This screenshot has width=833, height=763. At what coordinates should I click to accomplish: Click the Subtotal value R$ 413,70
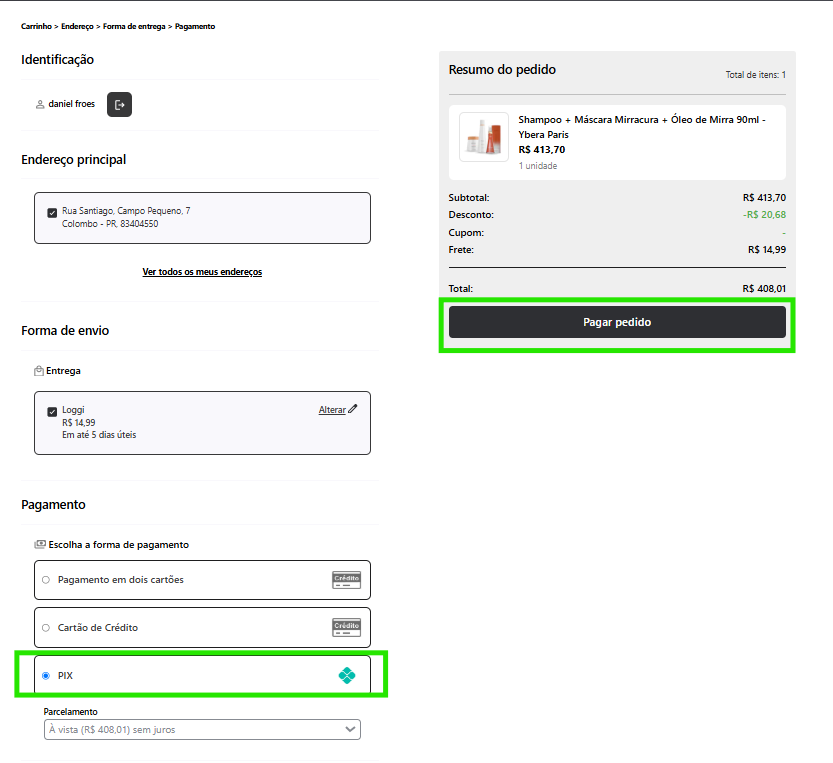(764, 198)
